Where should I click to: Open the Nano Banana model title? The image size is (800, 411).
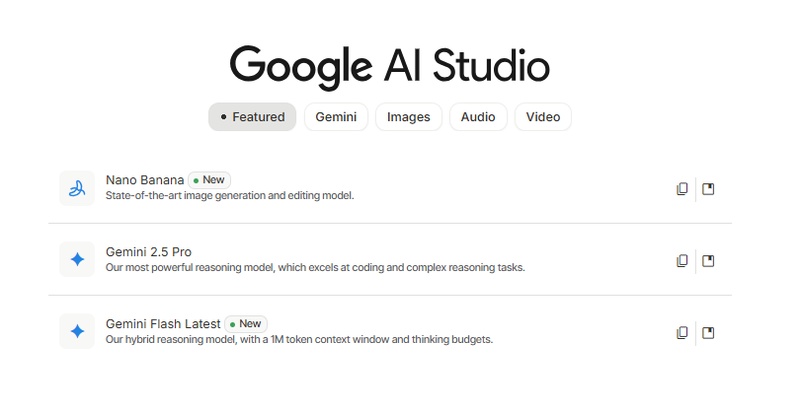pyautogui.click(x=144, y=180)
